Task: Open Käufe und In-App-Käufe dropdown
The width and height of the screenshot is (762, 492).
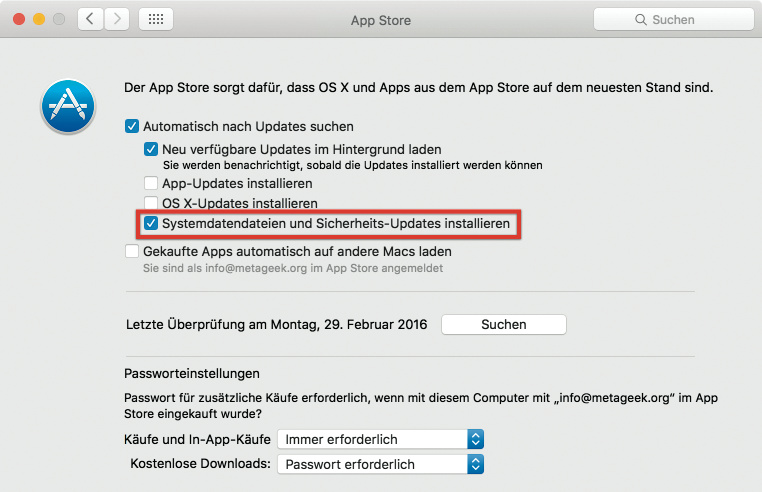Action: click(x=380, y=439)
